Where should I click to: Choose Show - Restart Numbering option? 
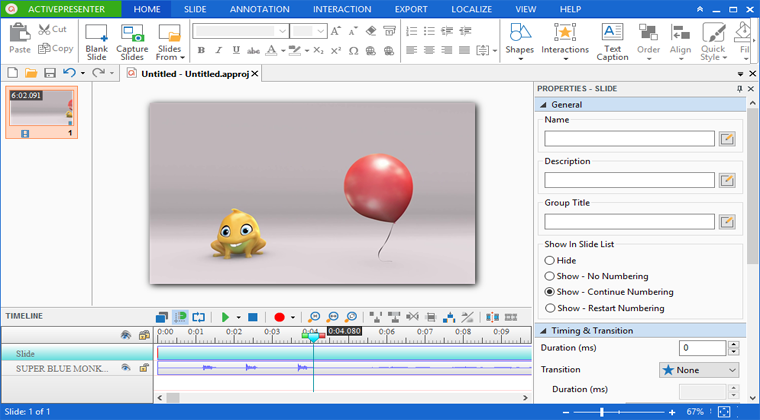coord(549,308)
